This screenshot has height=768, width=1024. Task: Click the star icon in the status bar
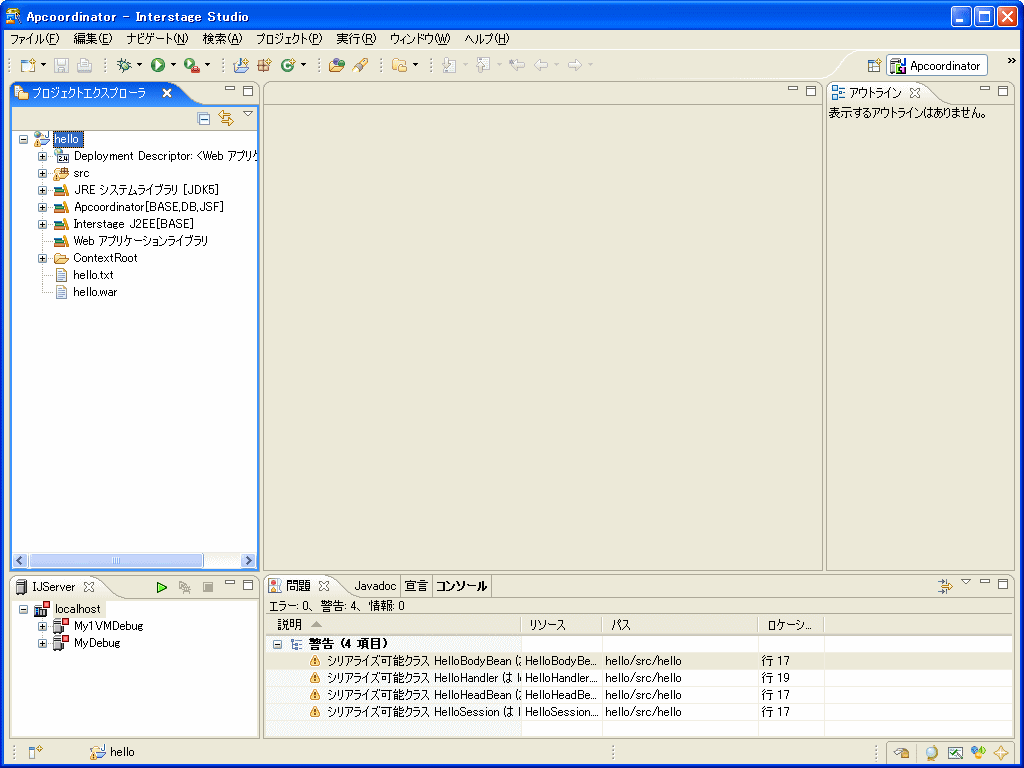1000,752
